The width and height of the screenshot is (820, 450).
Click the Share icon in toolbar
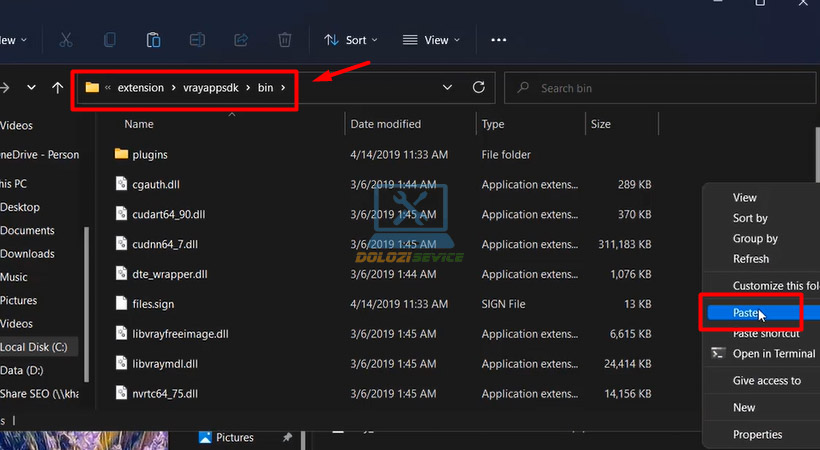click(241, 40)
